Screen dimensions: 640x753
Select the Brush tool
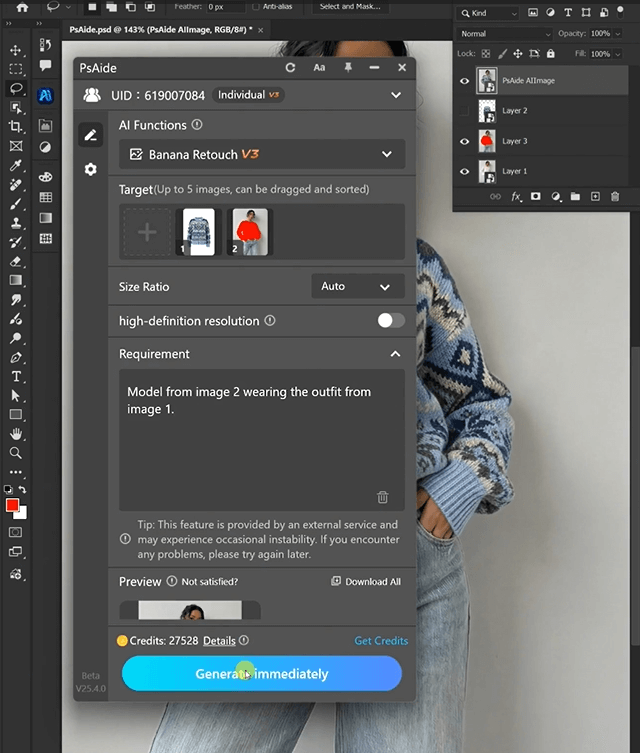tap(15, 204)
